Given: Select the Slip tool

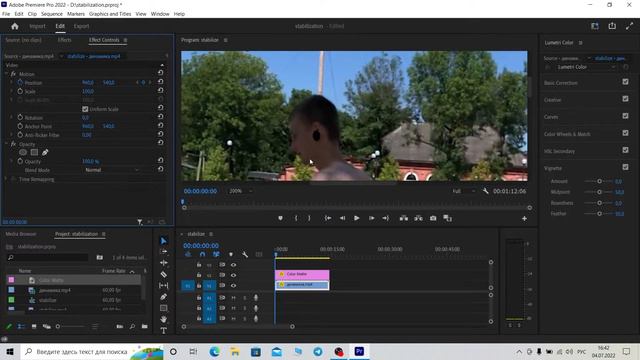Looking at the screenshot, I should tap(163, 285).
